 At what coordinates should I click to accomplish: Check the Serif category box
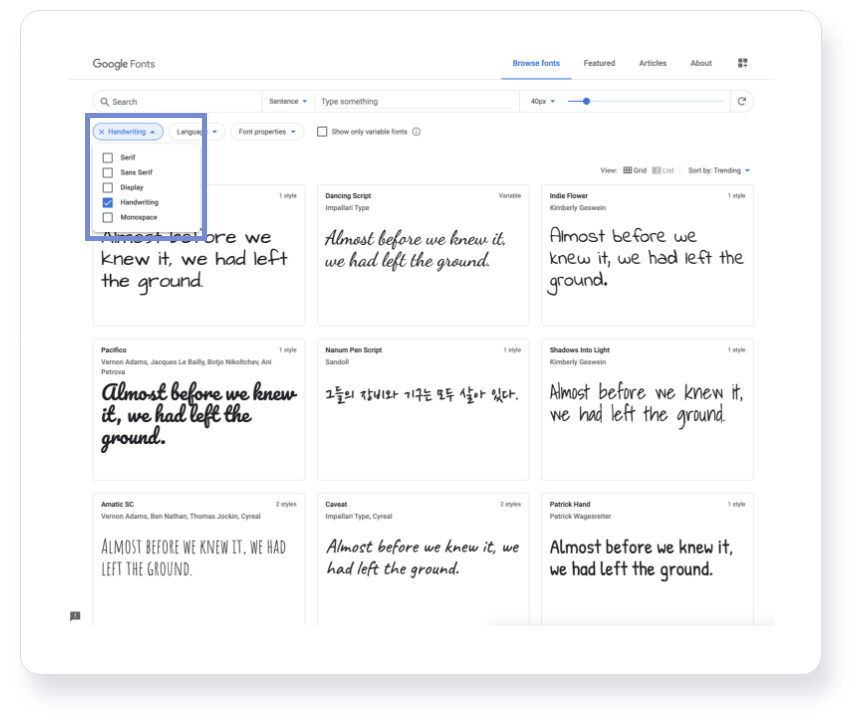click(x=108, y=158)
